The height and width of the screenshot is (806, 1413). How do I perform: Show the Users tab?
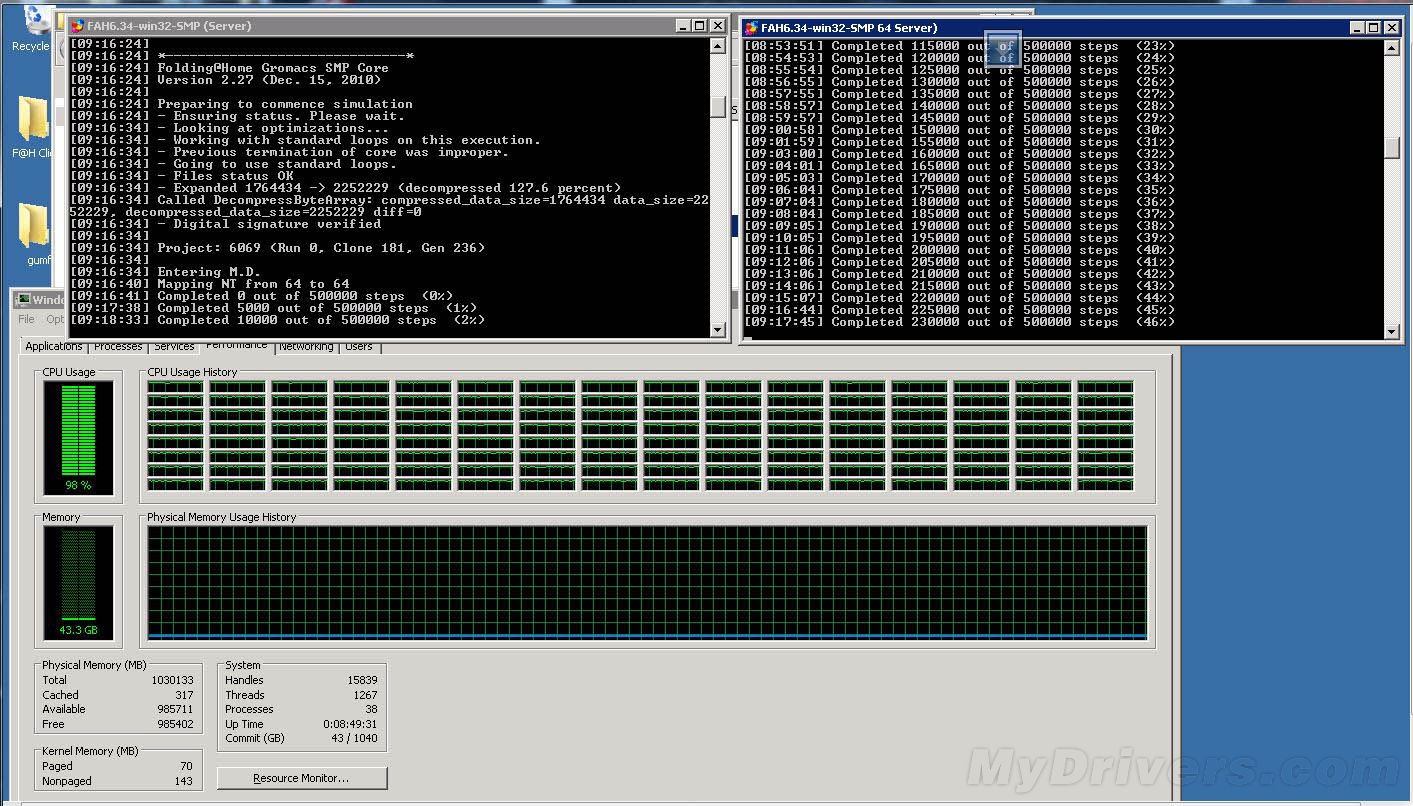(x=358, y=347)
